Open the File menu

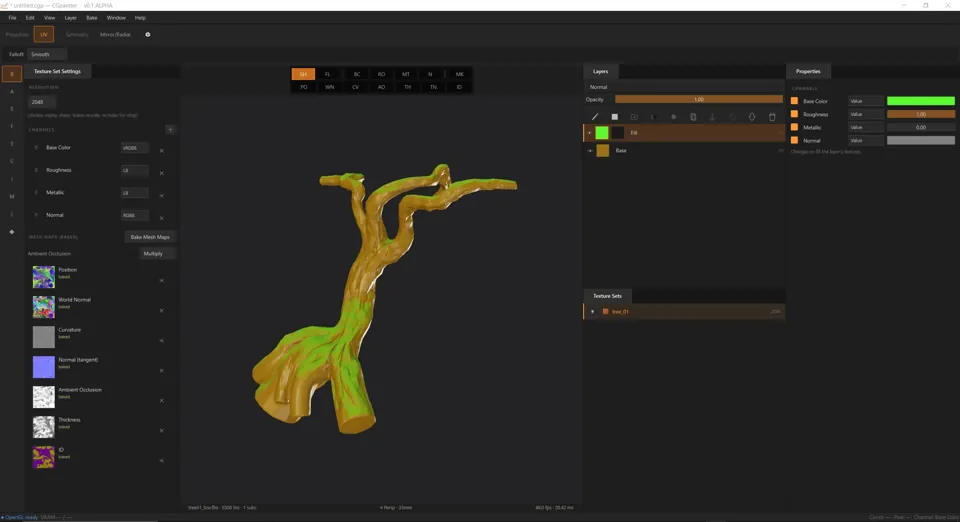12,18
